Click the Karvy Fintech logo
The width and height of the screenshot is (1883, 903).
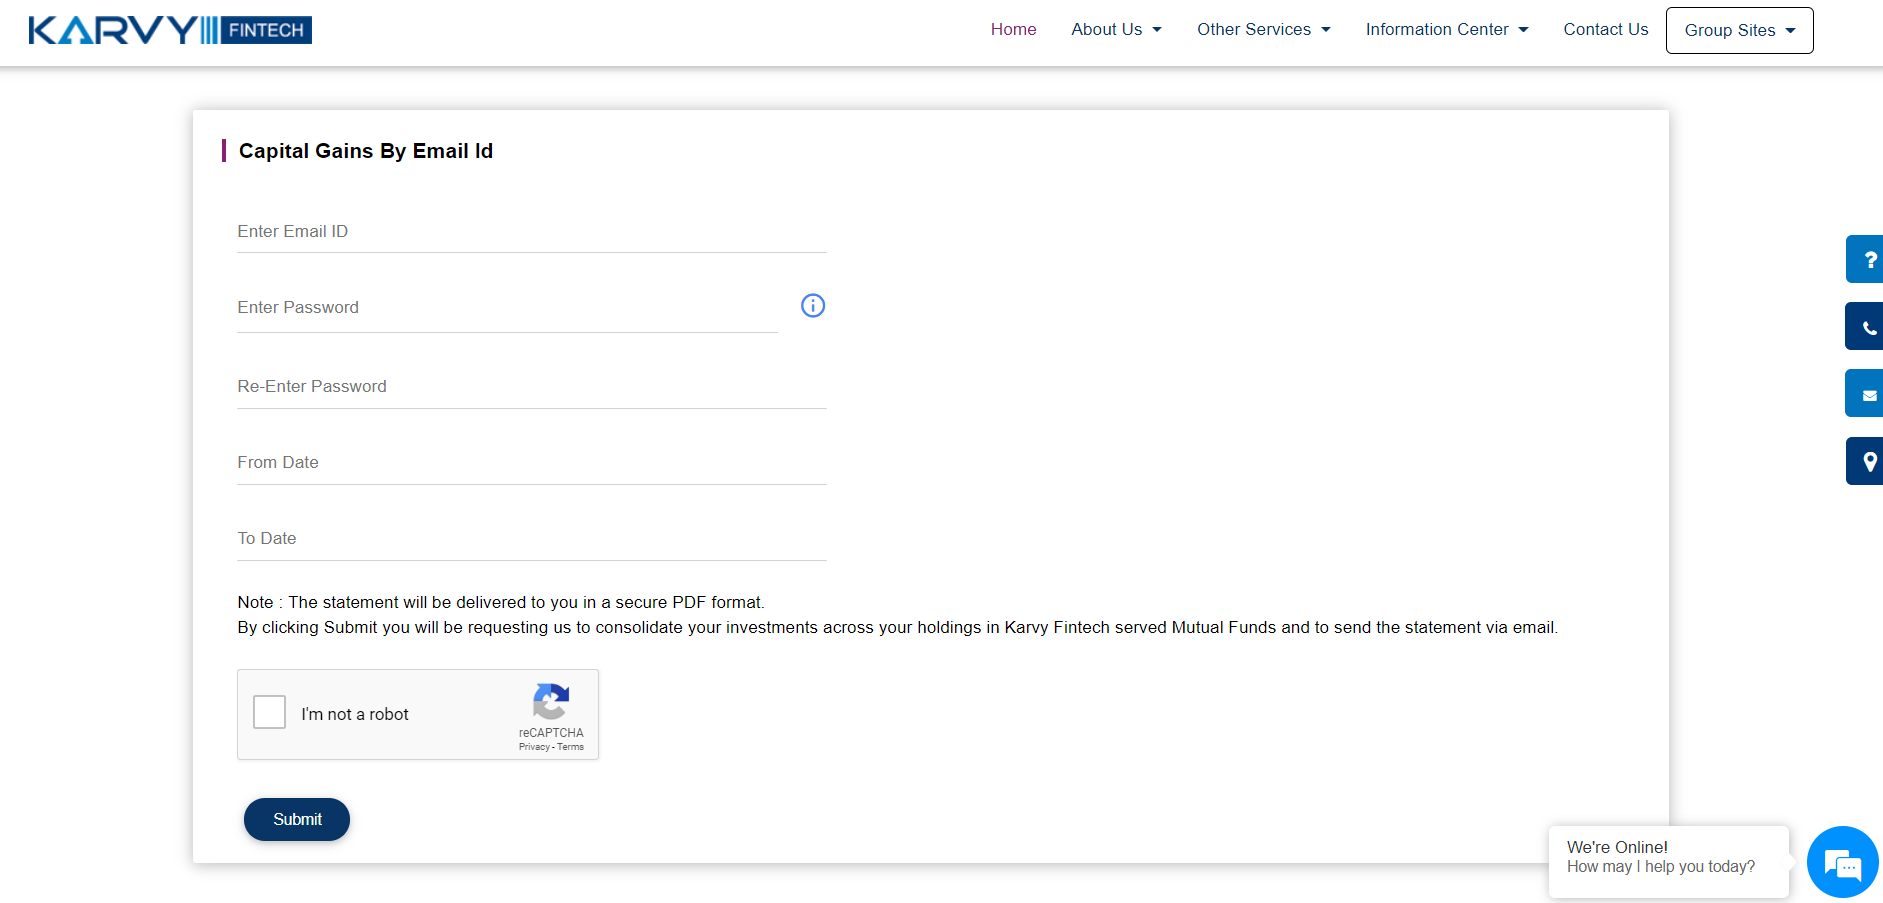[x=170, y=30]
